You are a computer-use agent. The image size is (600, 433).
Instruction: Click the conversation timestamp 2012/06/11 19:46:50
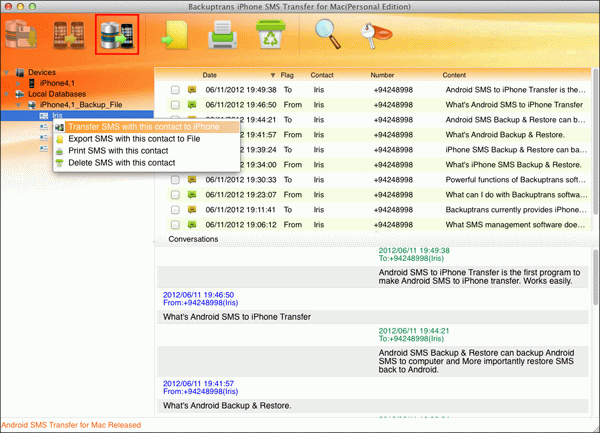tap(198, 295)
